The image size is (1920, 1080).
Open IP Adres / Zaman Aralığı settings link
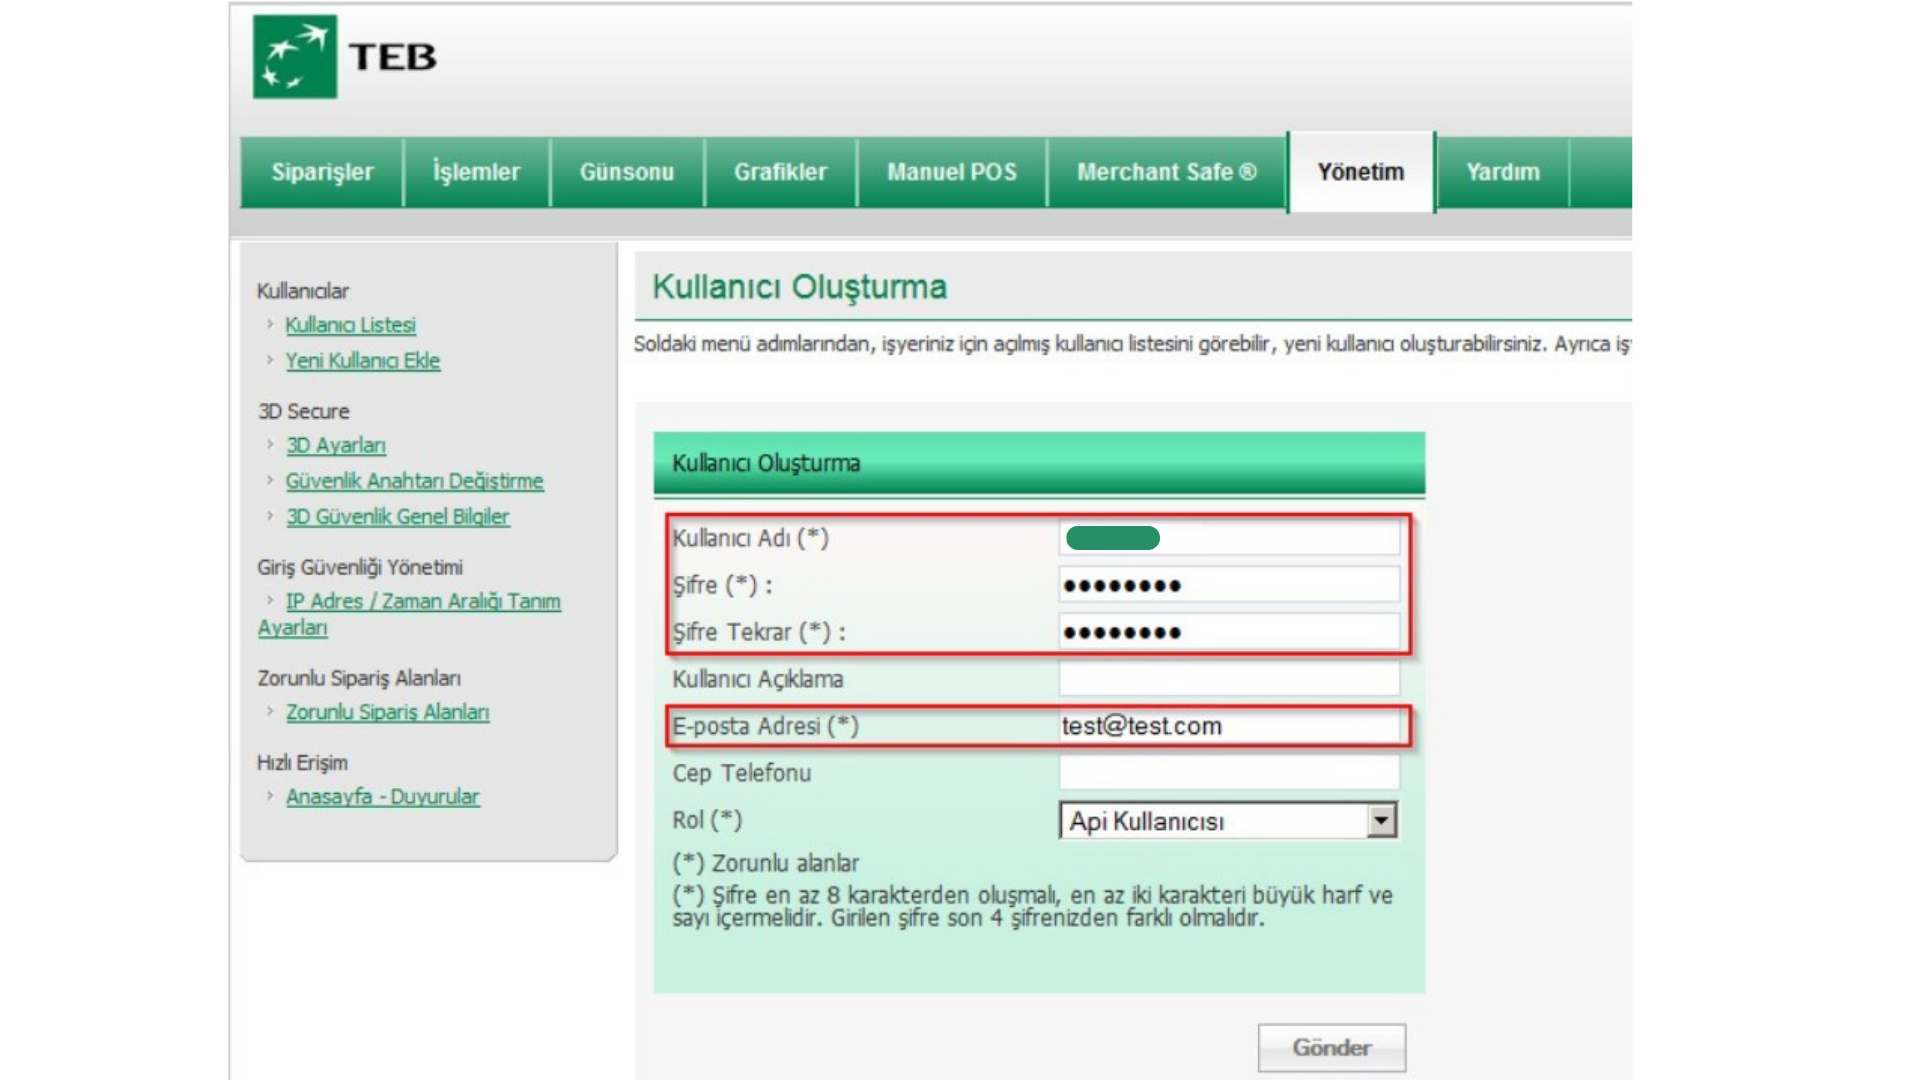422,602
